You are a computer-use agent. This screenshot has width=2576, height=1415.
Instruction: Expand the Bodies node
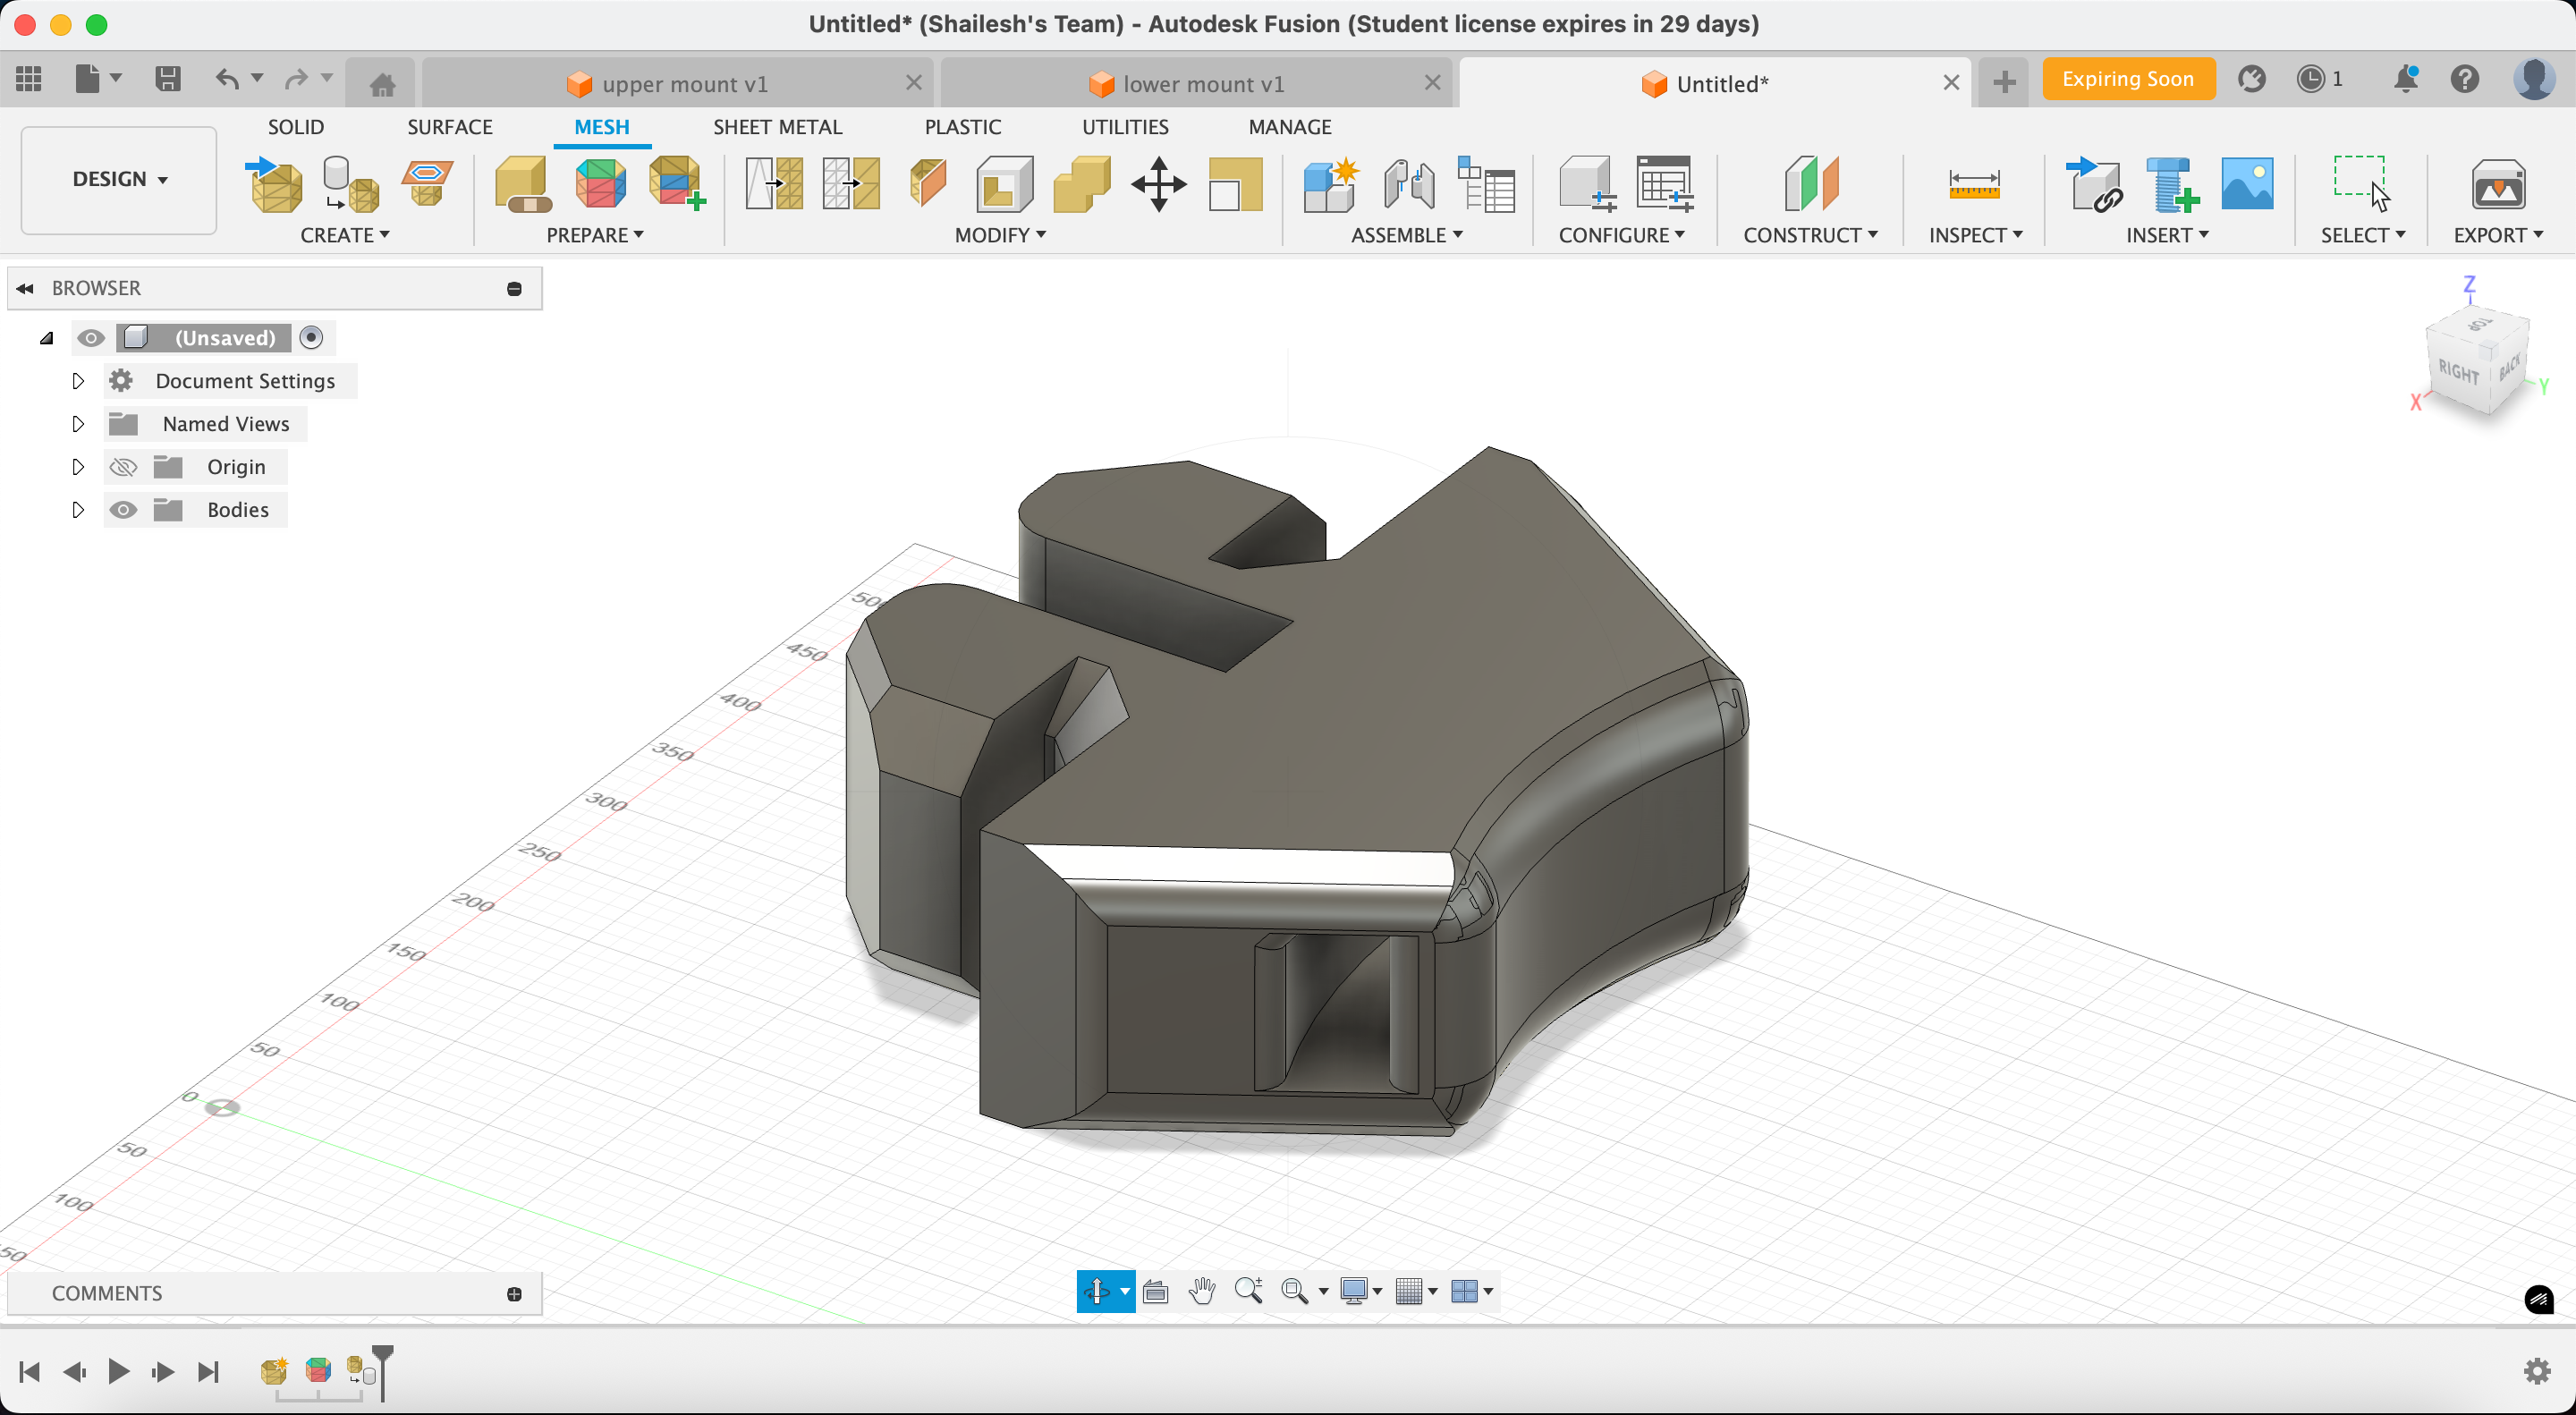77,510
